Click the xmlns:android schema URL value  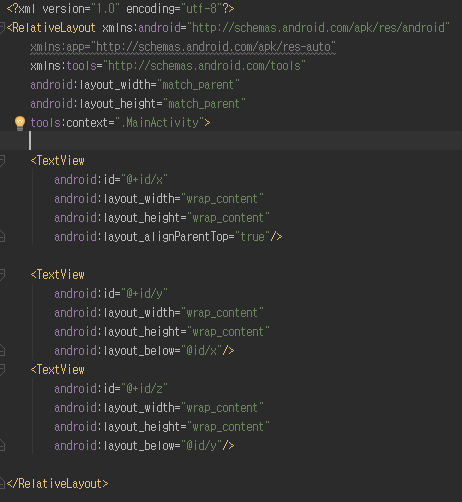point(318,28)
